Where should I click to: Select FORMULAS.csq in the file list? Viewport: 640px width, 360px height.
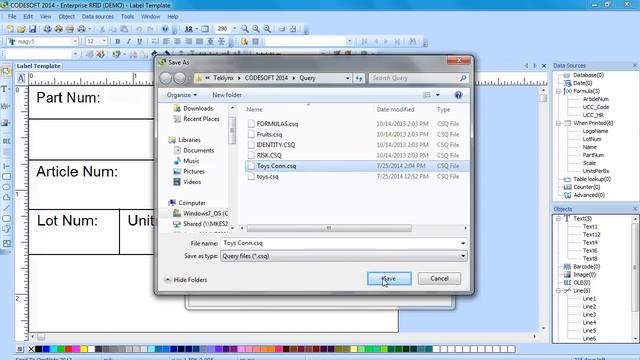(x=278, y=124)
